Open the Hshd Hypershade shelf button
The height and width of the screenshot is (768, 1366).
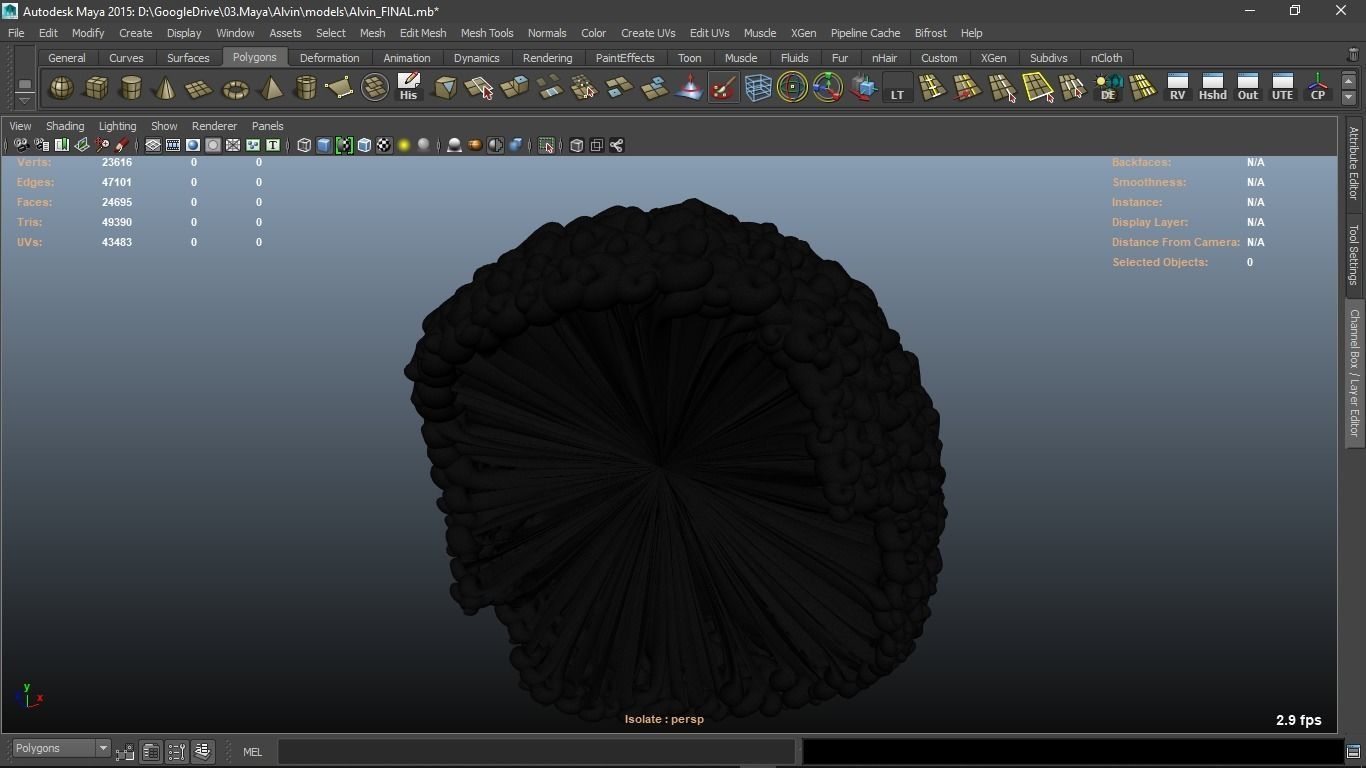pyautogui.click(x=1212, y=88)
